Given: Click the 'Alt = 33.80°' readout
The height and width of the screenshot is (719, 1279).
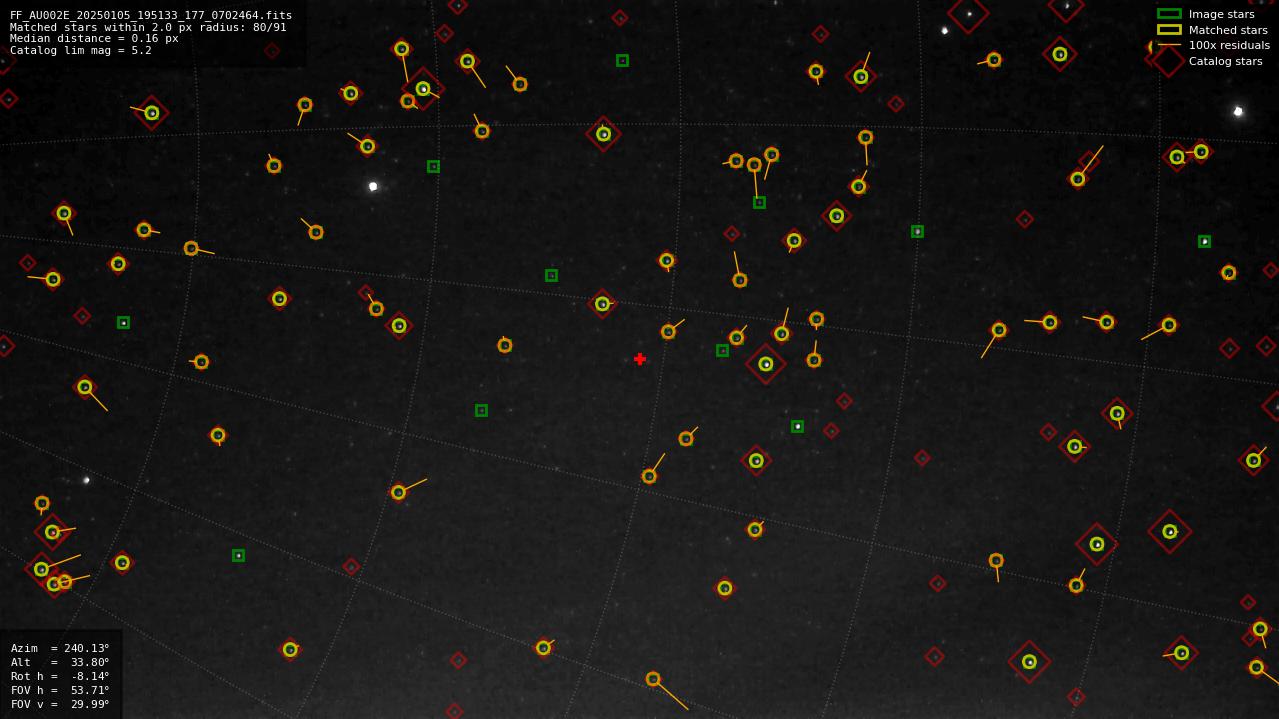Looking at the screenshot, I should 60,662.
